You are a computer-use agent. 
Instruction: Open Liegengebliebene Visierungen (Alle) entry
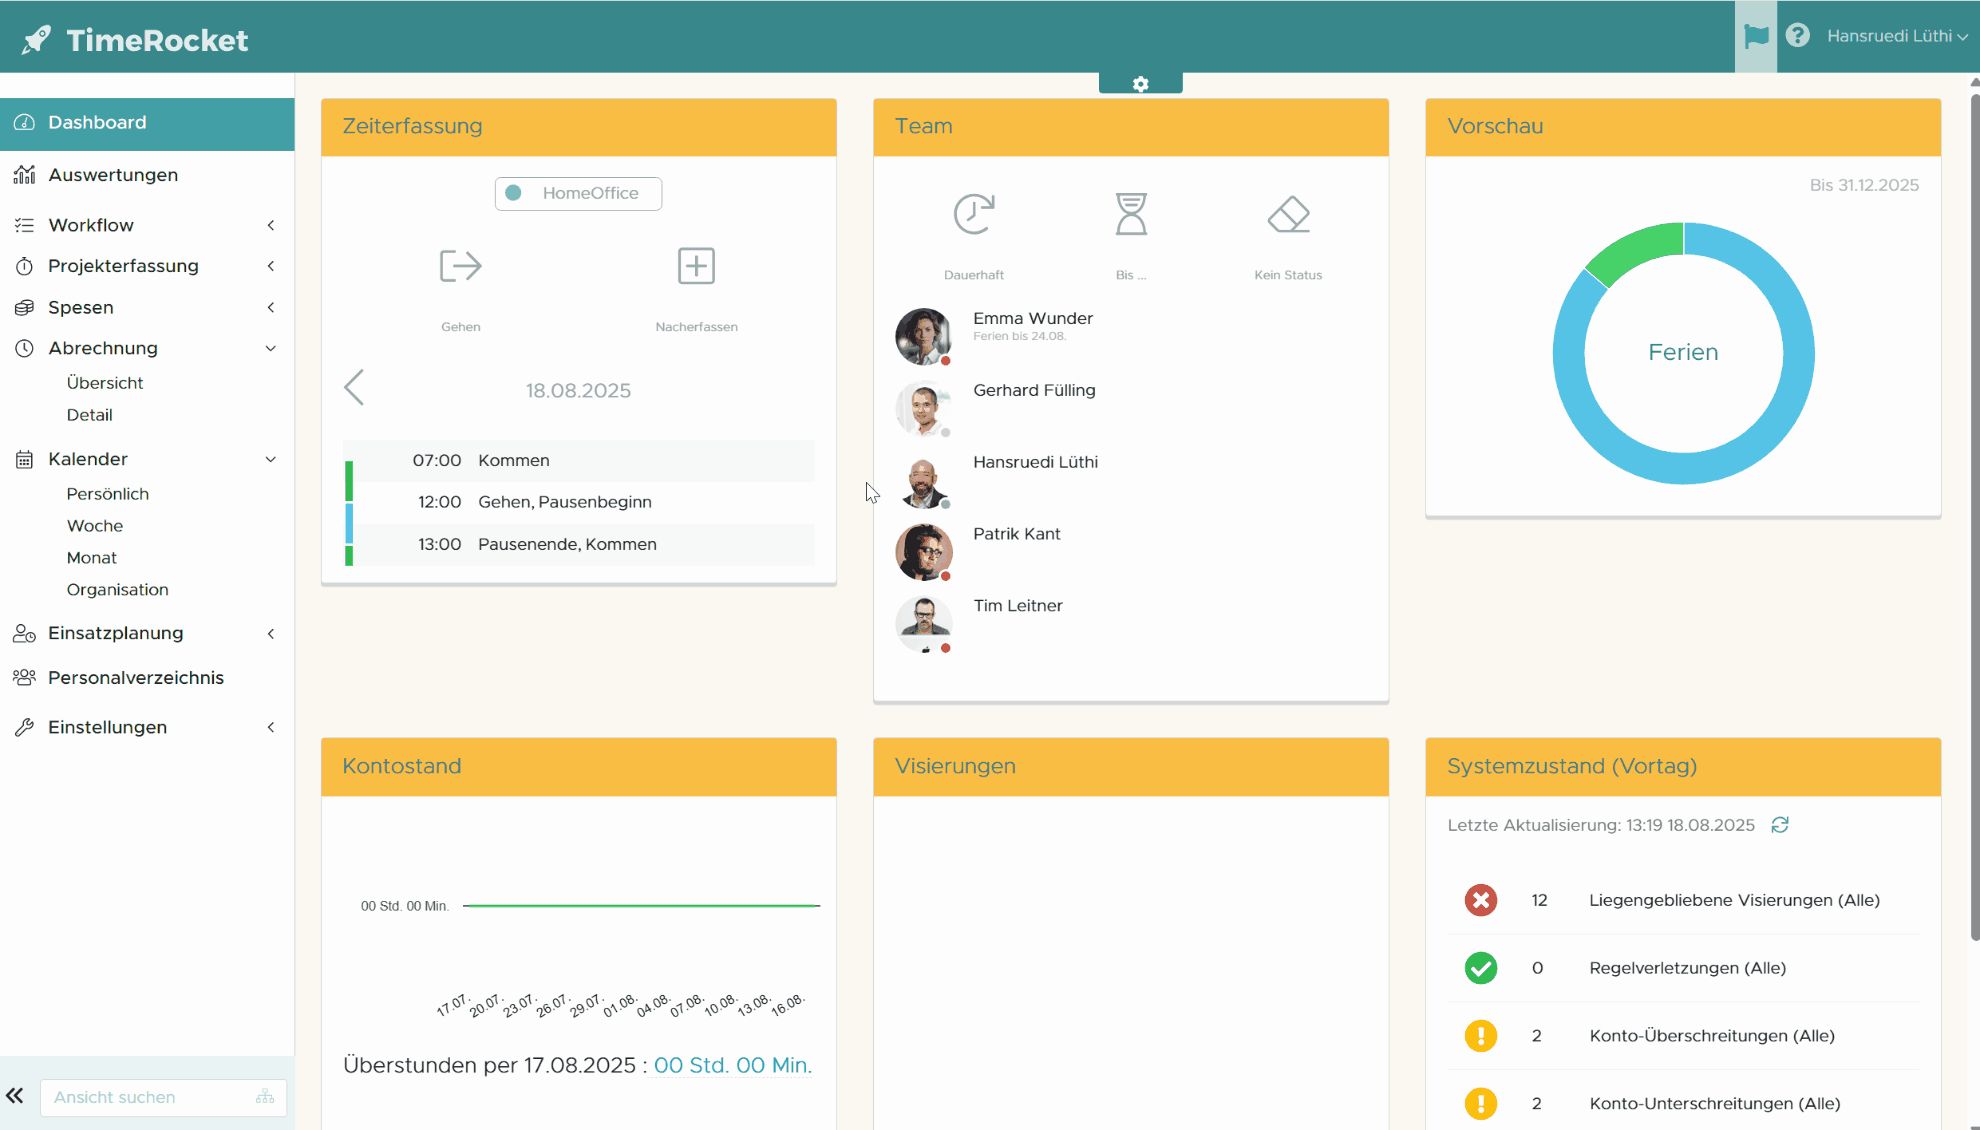click(1734, 900)
